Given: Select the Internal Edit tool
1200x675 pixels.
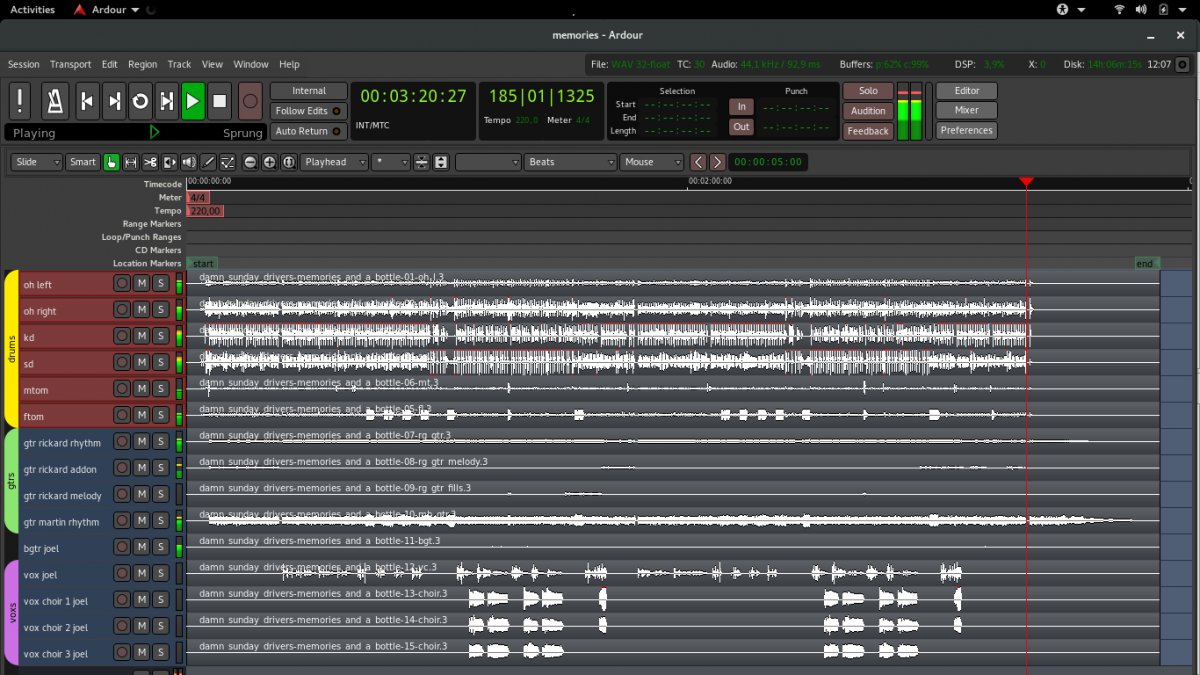Looking at the screenshot, I should point(228,162).
